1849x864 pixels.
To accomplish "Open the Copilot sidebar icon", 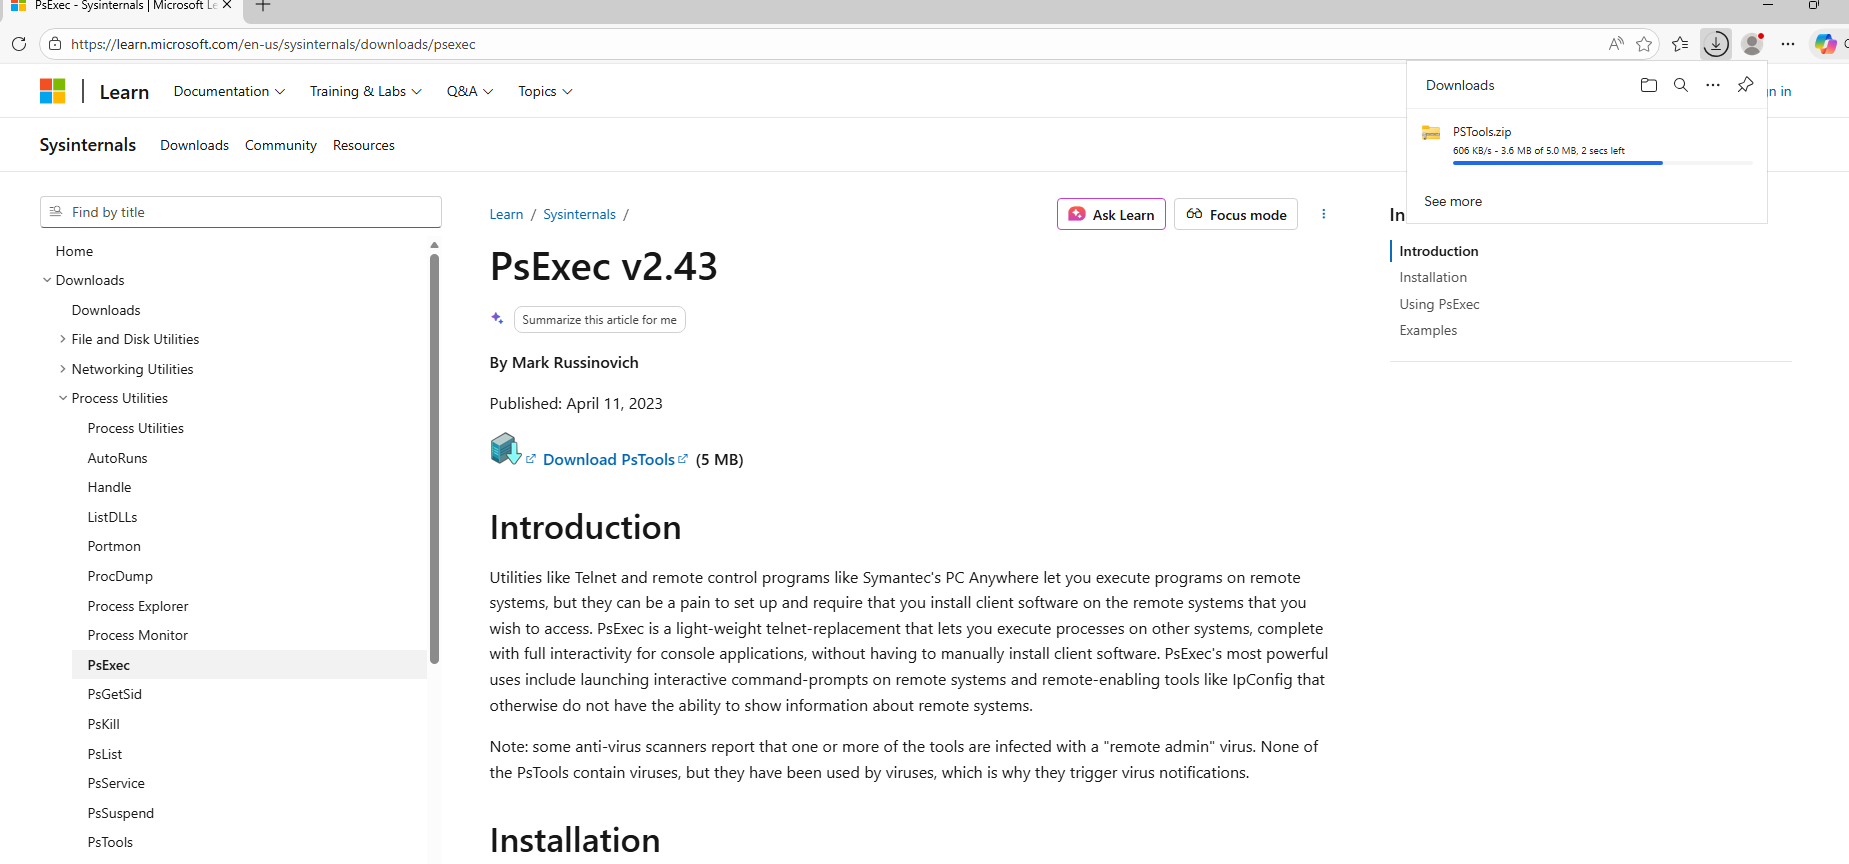I will click(x=1825, y=44).
